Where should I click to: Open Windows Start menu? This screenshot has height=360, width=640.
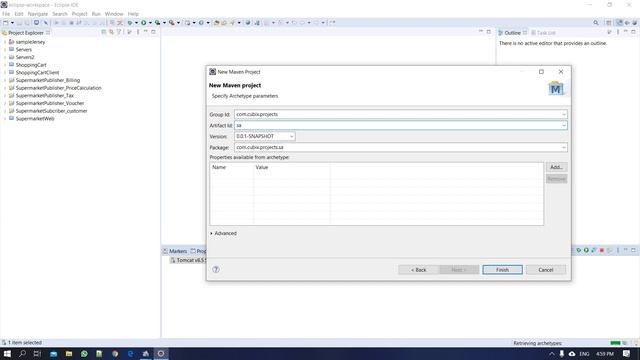7,354
